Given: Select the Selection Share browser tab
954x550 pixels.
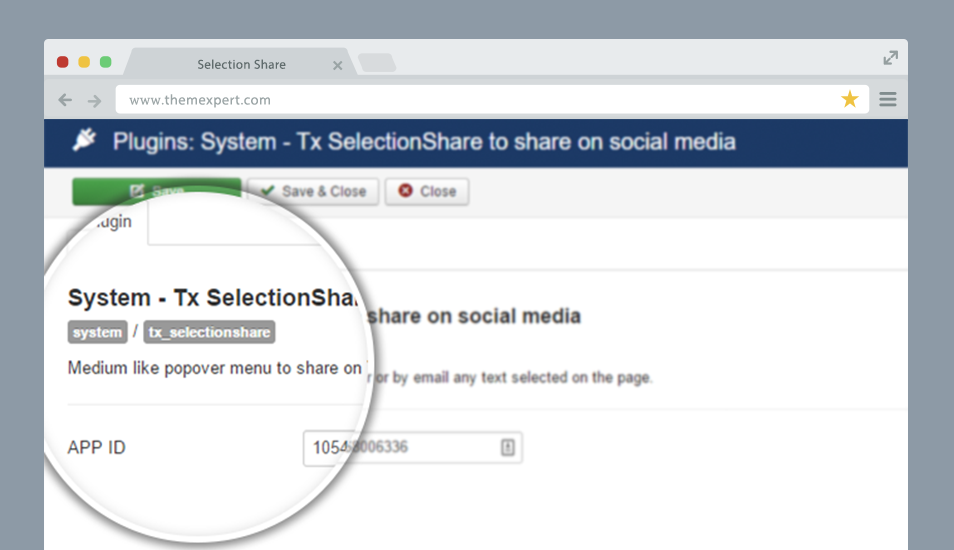Looking at the screenshot, I should [241, 64].
